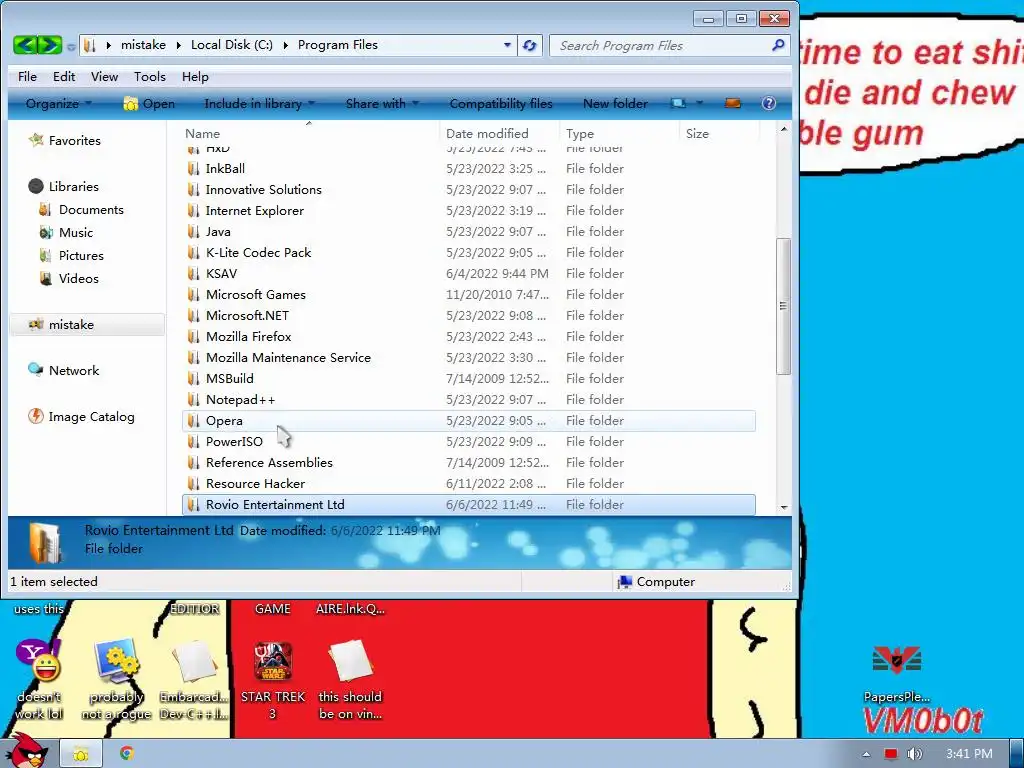Viewport: 1024px width, 768px height.
Task: Open the views options dropdown arrow
Action: point(699,103)
